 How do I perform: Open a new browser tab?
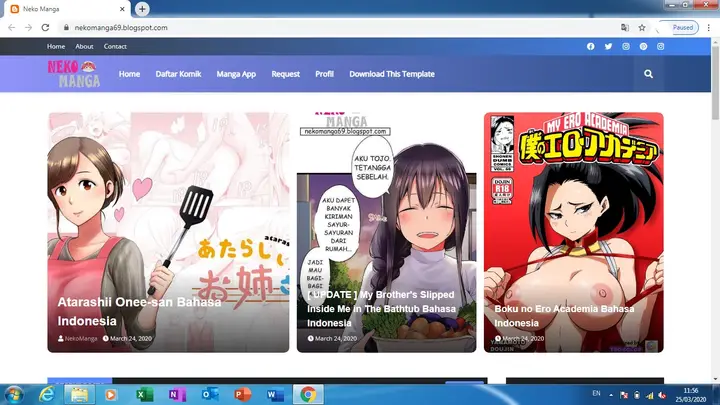coord(142,9)
